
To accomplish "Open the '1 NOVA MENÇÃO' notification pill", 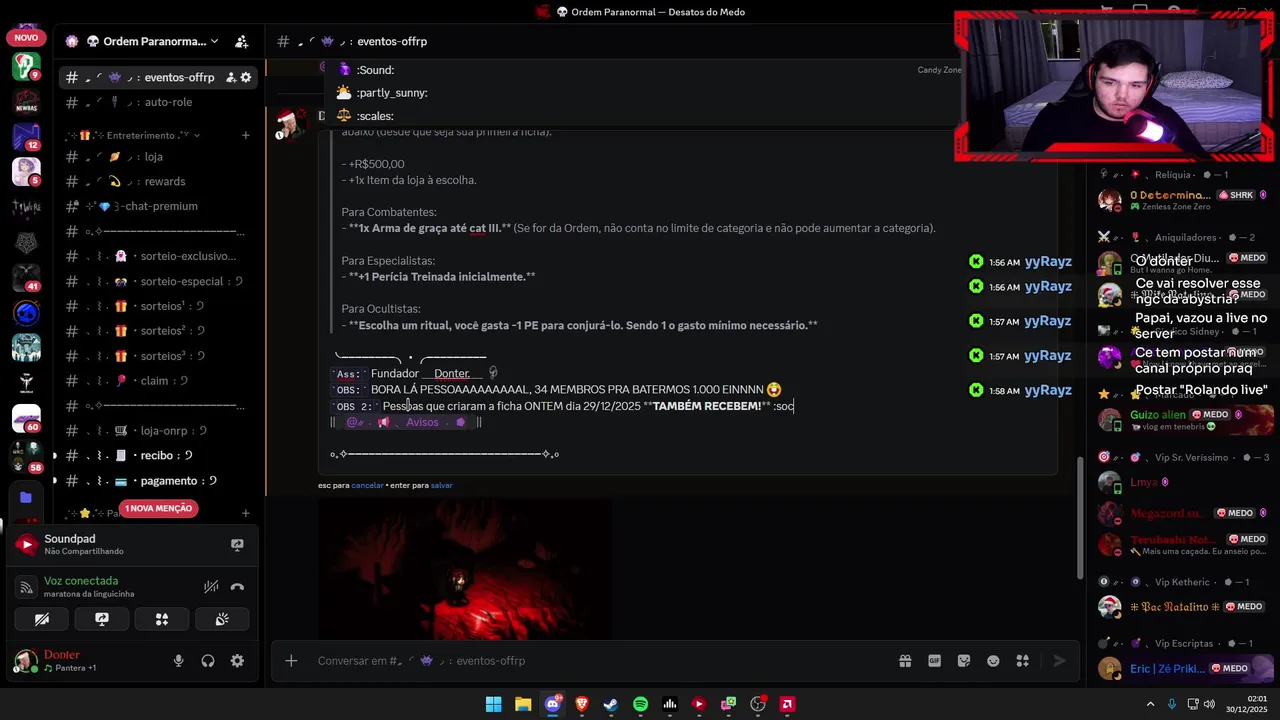I will tap(158, 508).
